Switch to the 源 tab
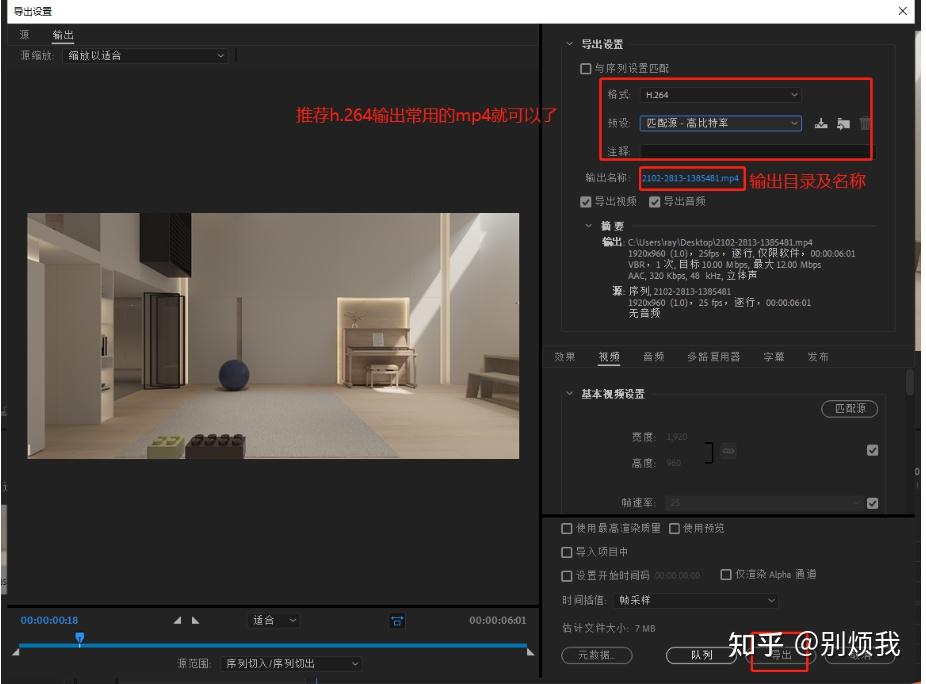The width and height of the screenshot is (926, 684). coord(24,35)
